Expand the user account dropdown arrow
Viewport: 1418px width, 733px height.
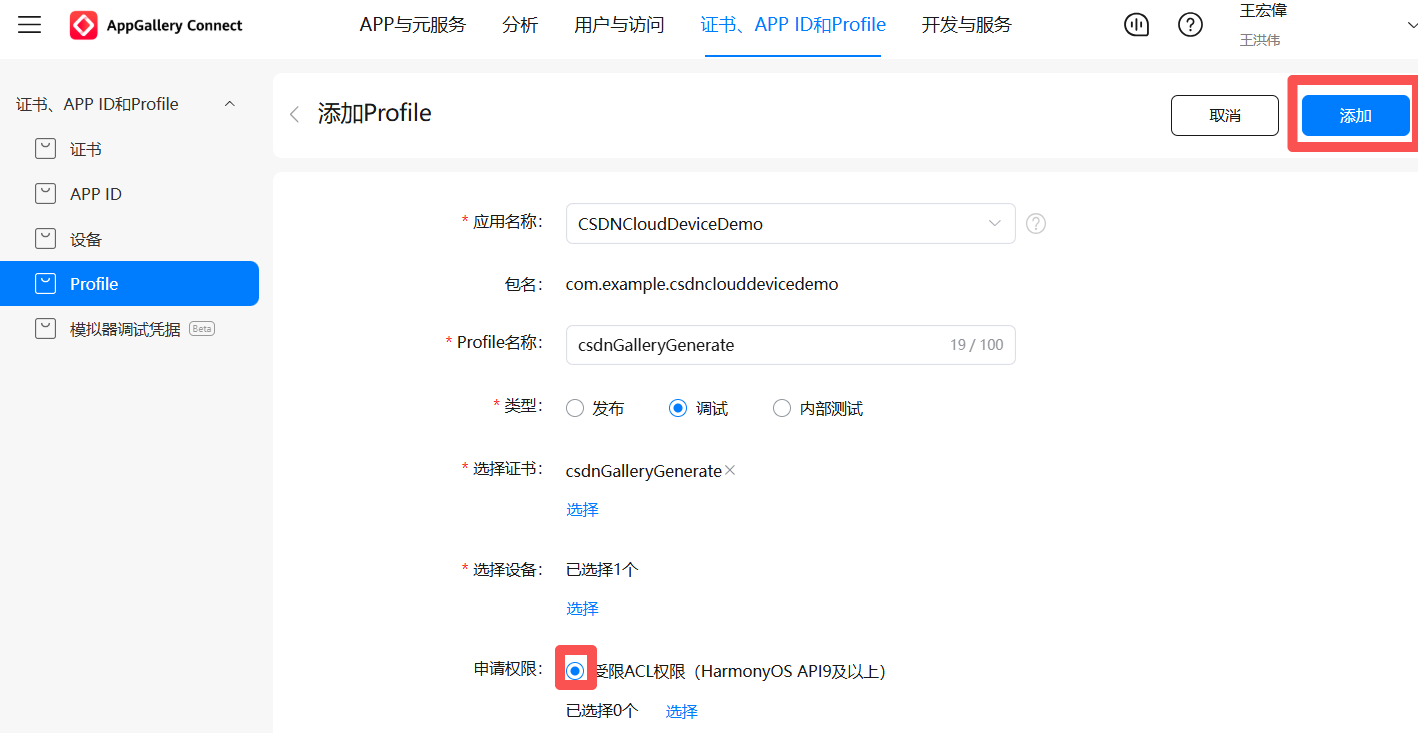click(1412, 26)
